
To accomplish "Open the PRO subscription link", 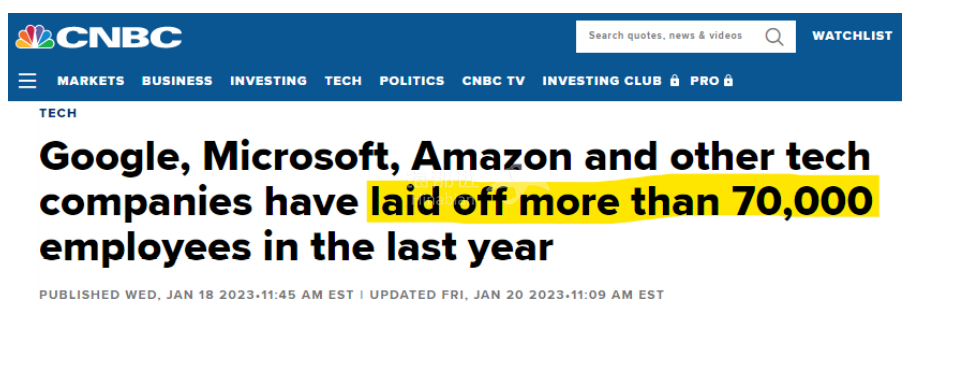I will click(x=705, y=81).
